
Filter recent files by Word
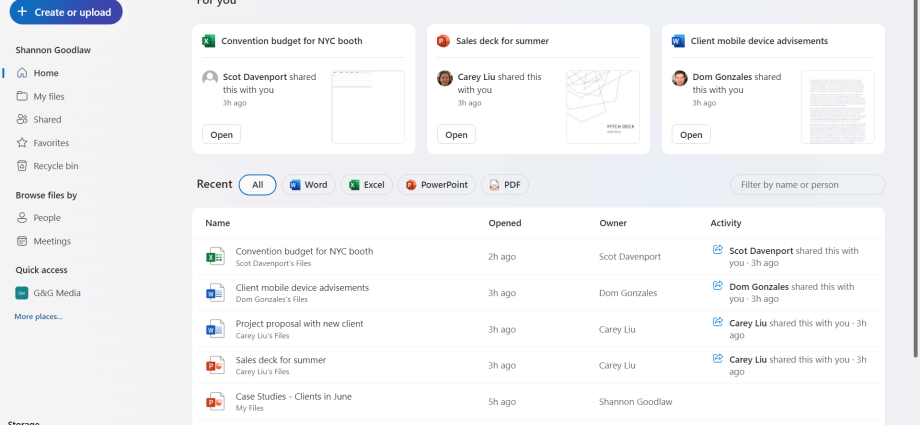click(309, 185)
